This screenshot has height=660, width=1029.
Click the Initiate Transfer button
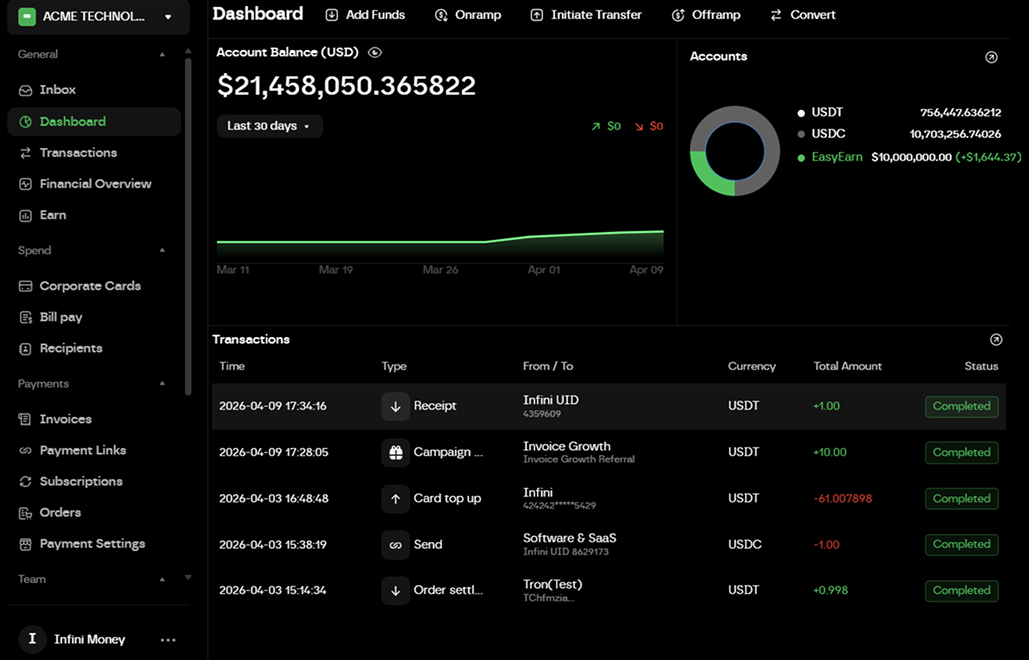(x=586, y=15)
